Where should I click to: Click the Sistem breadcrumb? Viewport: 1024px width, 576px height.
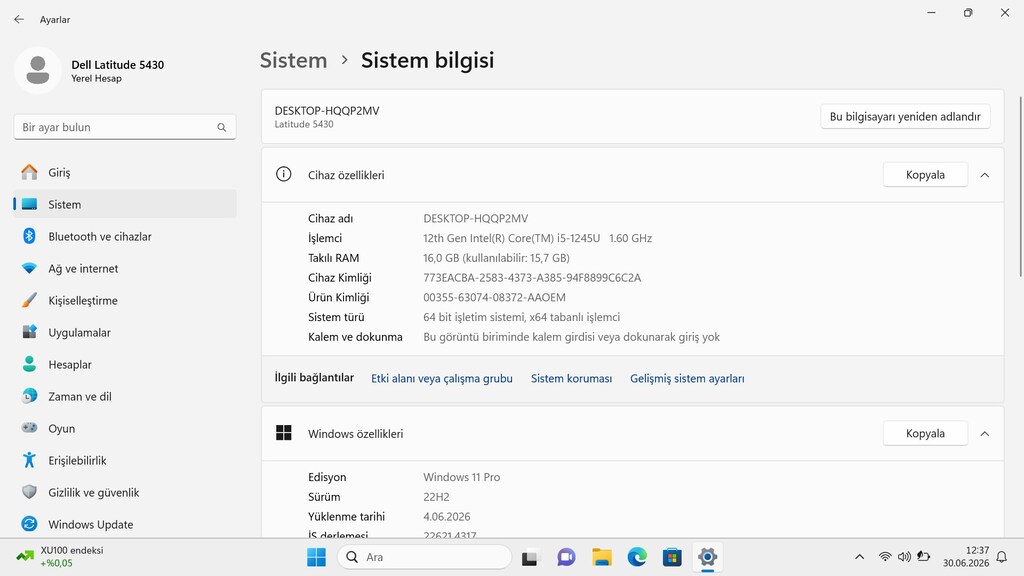(x=293, y=60)
